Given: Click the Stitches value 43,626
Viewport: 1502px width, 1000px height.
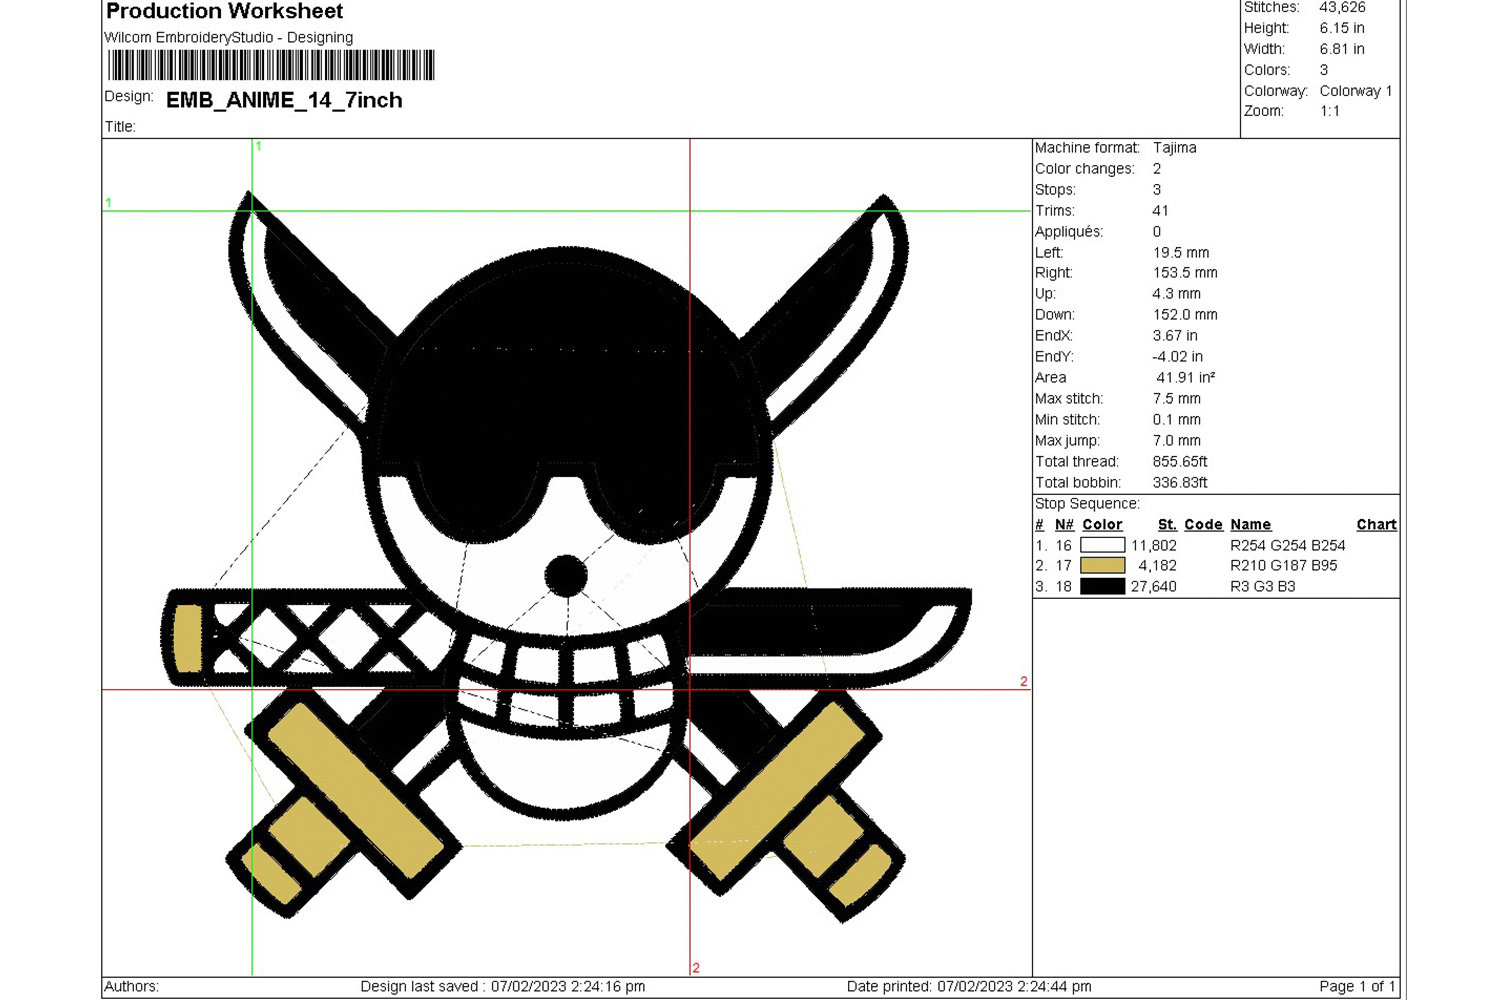Looking at the screenshot, I should click(x=1342, y=7).
